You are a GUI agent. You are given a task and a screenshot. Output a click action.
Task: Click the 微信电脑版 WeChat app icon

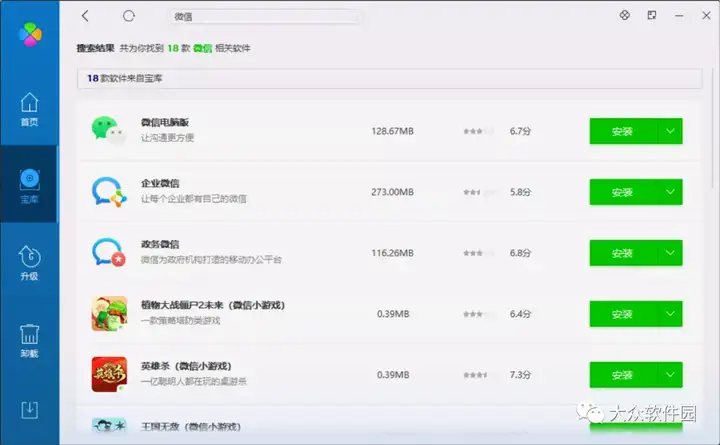click(109, 131)
